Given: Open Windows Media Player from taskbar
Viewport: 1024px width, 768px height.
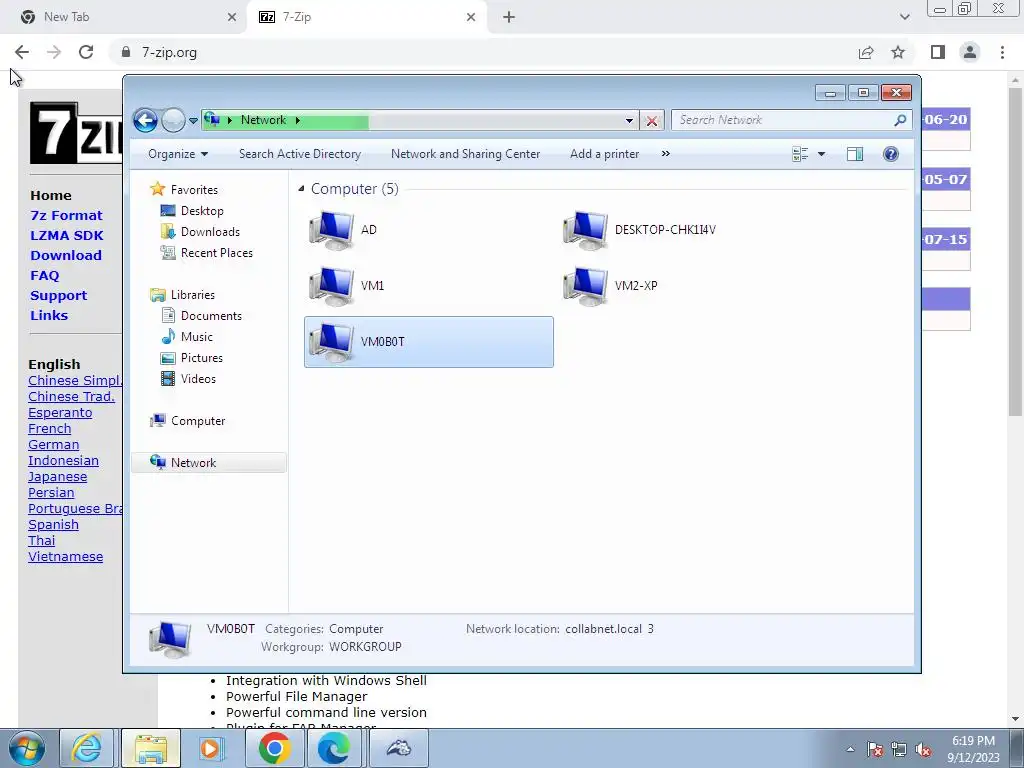Looking at the screenshot, I should coord(211,748).
